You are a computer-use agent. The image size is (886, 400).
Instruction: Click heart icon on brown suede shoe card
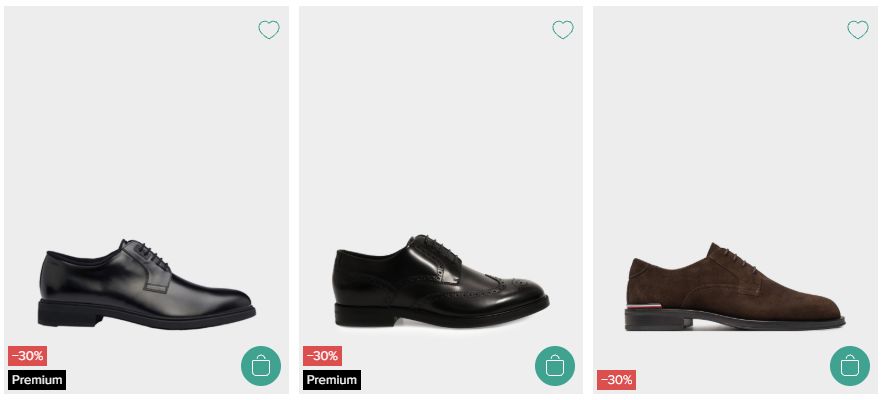pos(857,30)
